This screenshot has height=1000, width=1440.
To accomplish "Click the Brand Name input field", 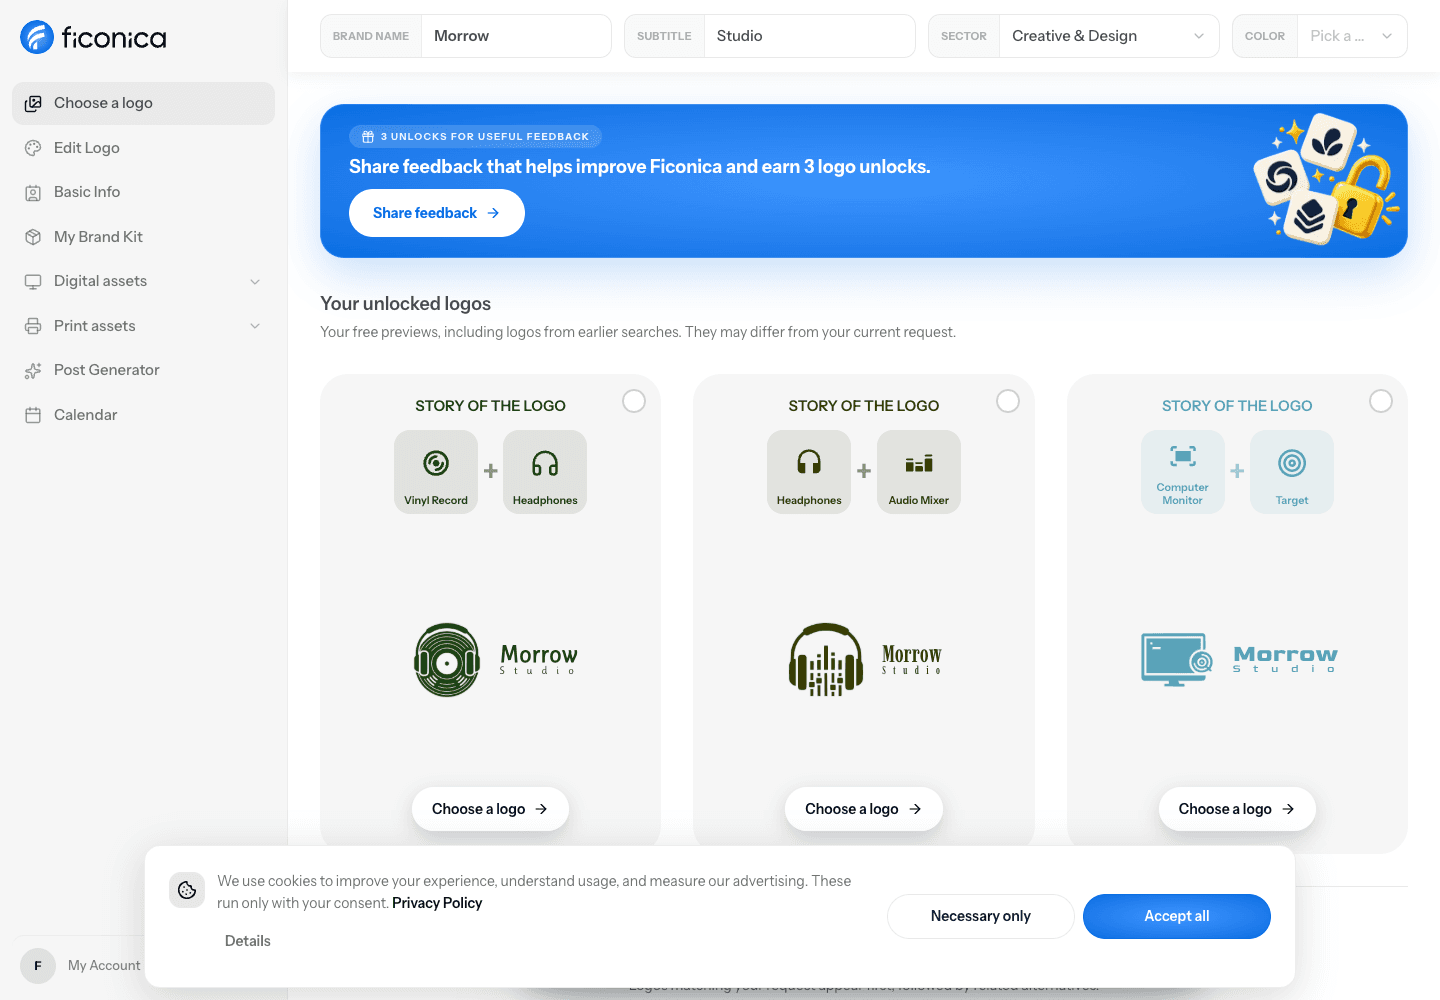I will click(516, 36).
